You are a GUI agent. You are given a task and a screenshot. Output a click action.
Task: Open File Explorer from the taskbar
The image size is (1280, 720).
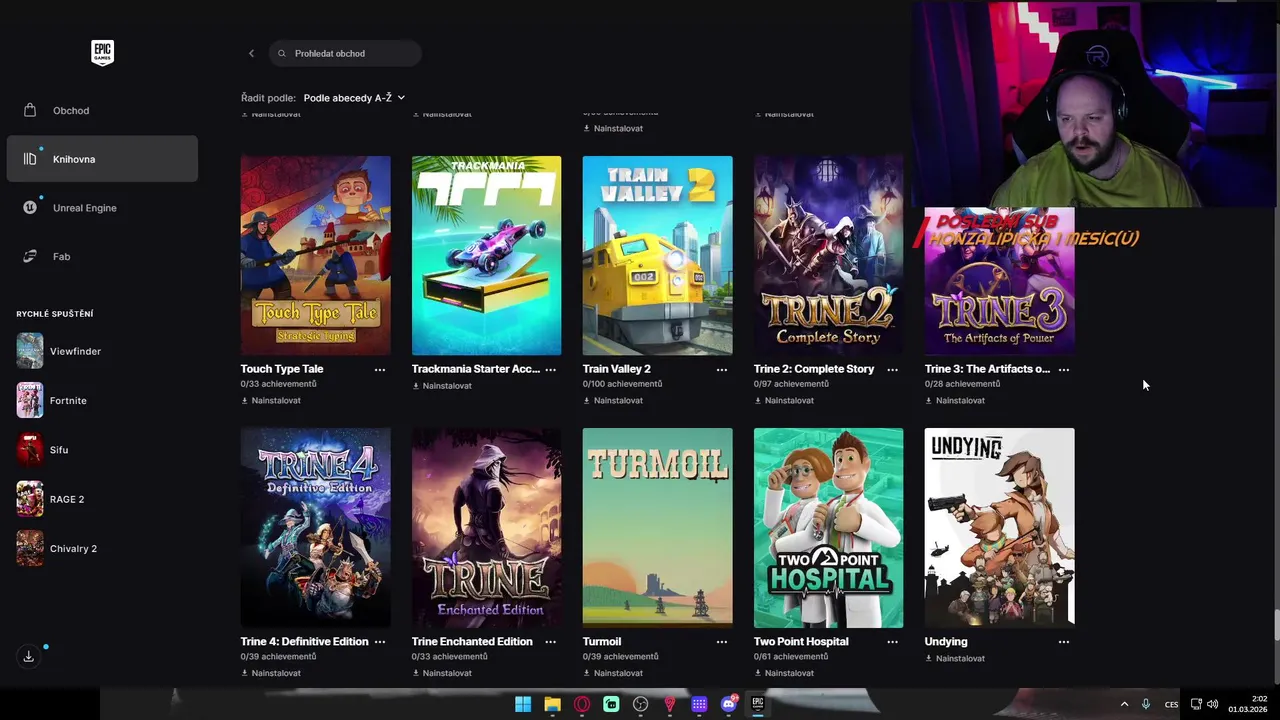(552, 704)
